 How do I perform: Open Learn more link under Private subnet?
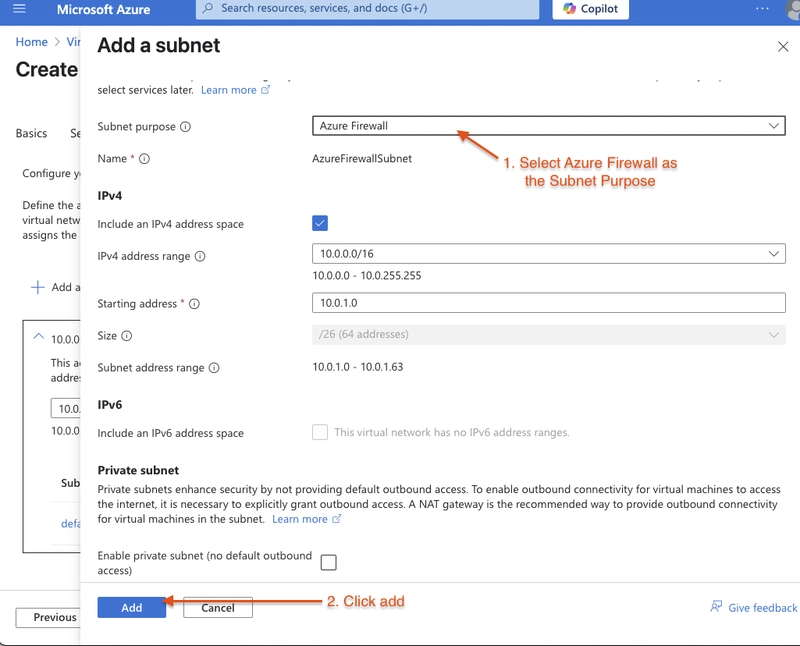tap(306, 519)
